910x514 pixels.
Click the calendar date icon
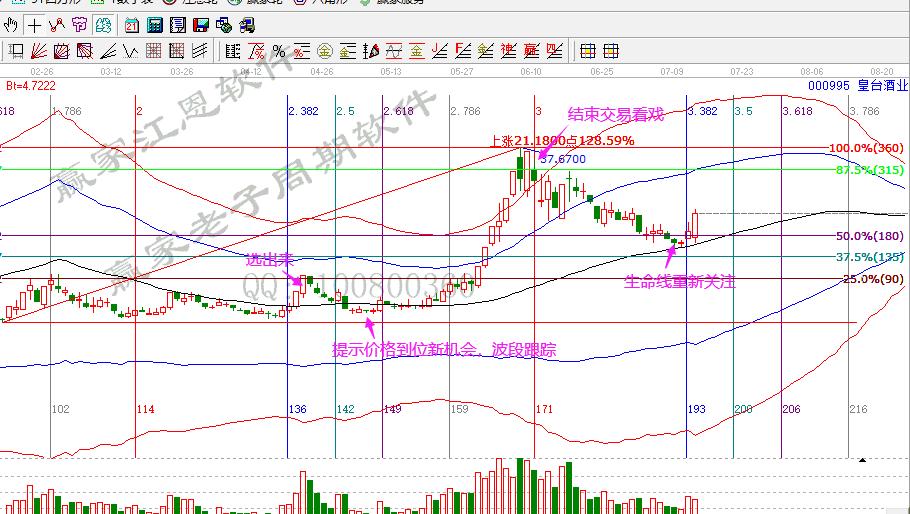[131, 25]
